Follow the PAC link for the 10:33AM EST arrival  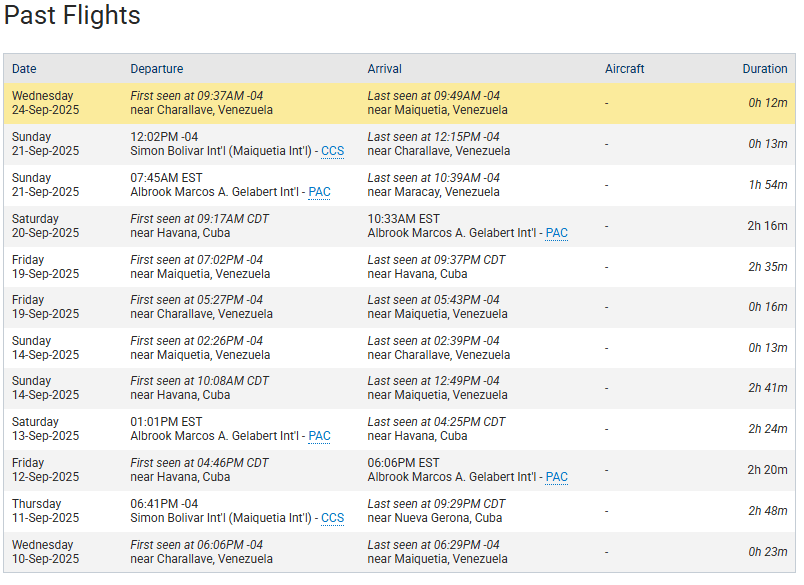coord(556,233)
